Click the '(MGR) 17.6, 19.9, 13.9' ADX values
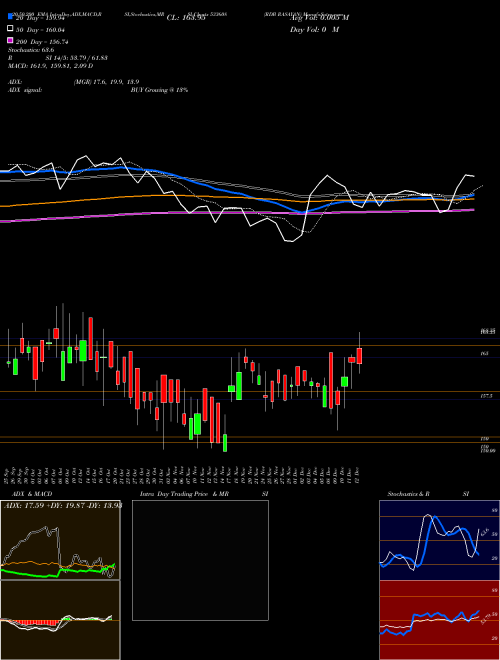 coord(106,82)
